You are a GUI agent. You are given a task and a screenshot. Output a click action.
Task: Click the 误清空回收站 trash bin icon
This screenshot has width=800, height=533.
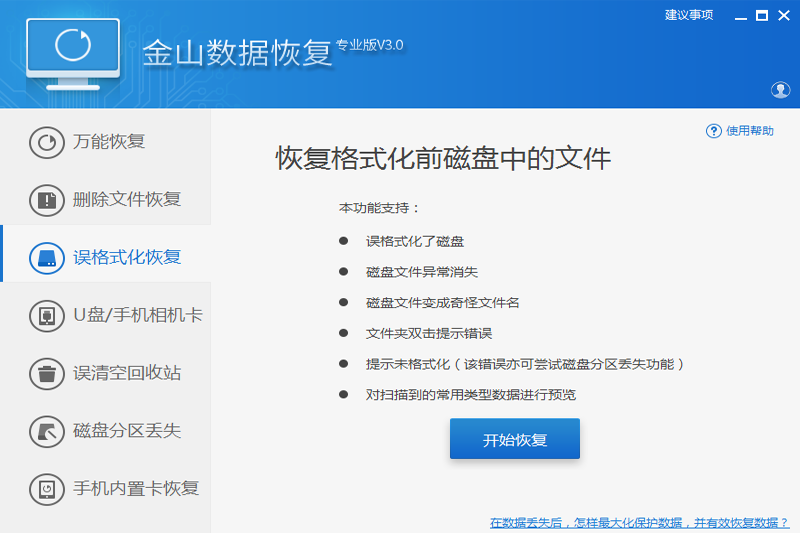coord(46,373)
